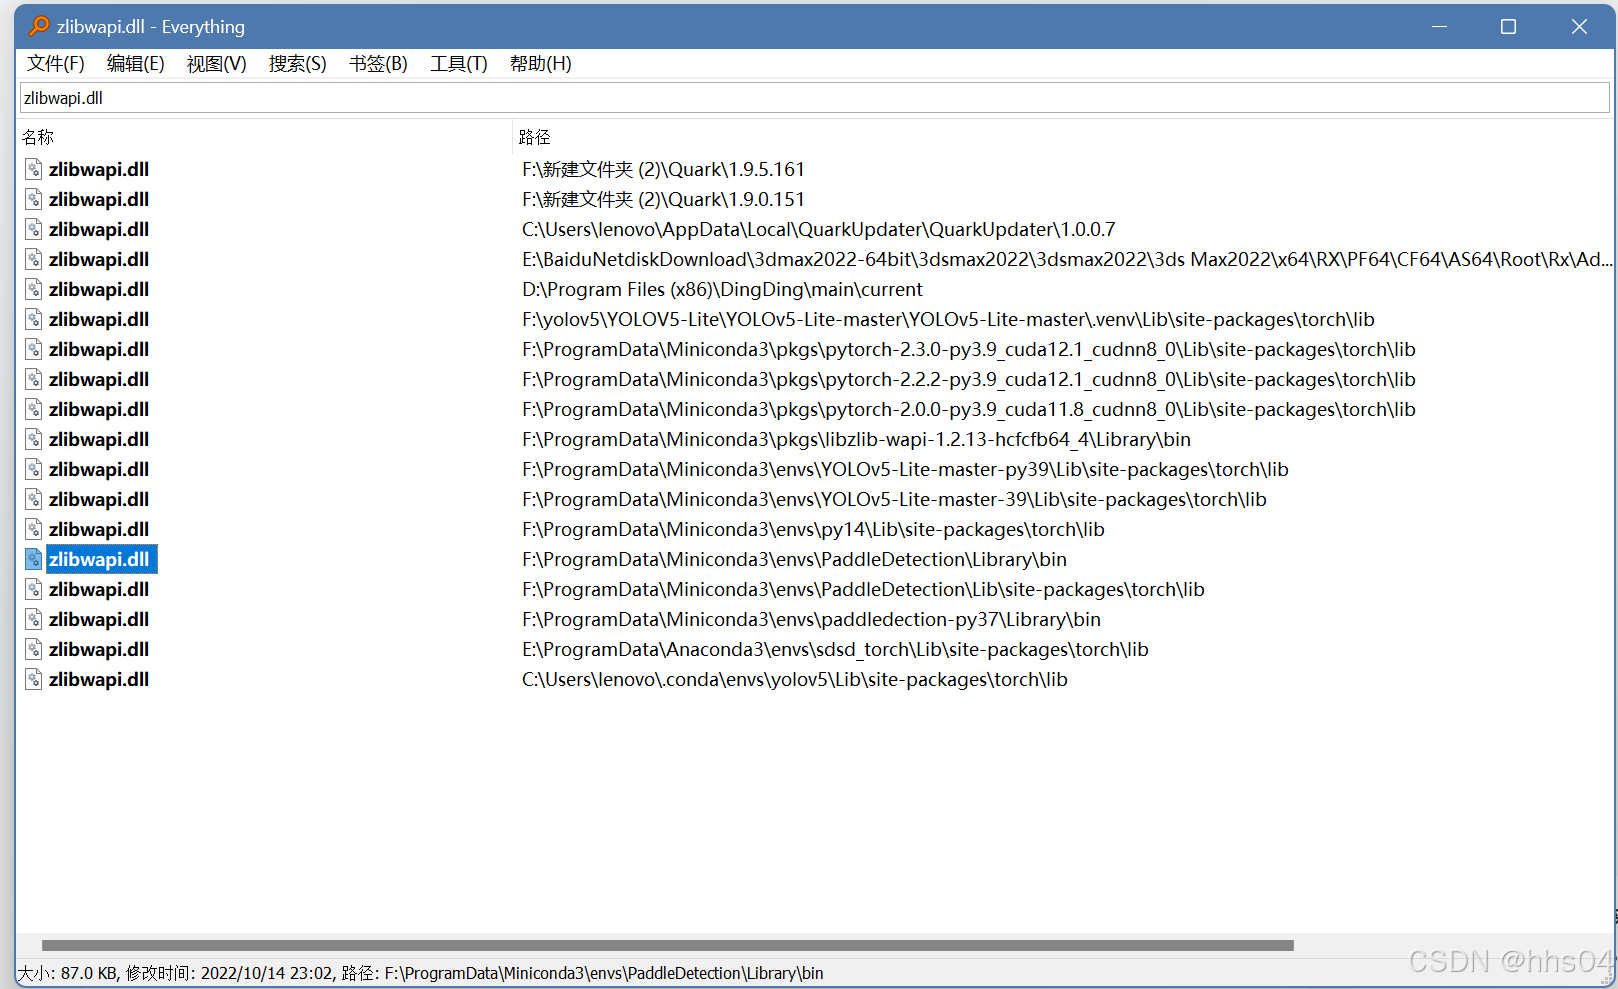The image size is (1618, 989).
Task: Click the DLL icon of the Quark 1.9.5.161 entry
Action: (x=33, y=169)
